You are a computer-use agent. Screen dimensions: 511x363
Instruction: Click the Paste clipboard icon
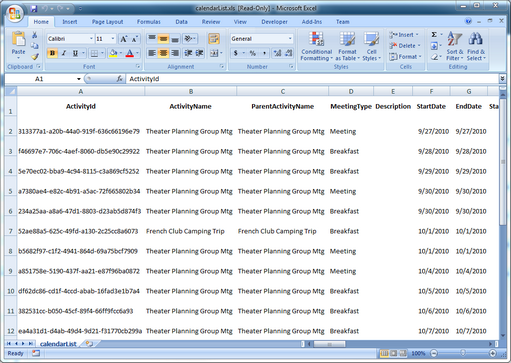point(18,39)
